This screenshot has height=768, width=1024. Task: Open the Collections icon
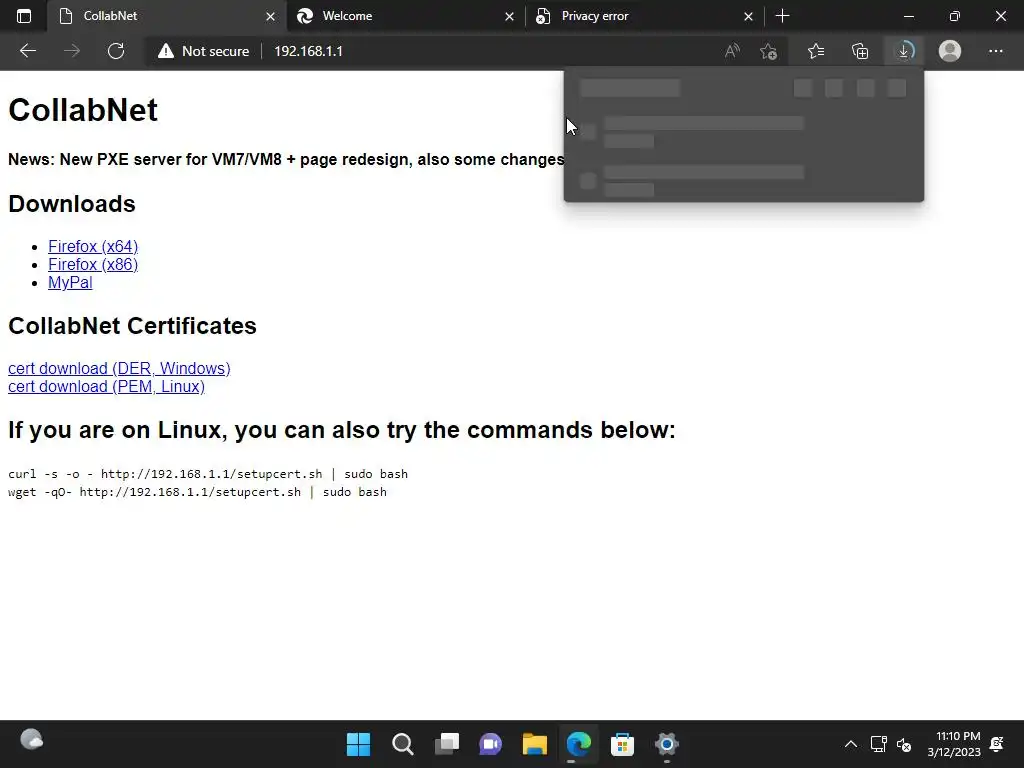click(x=860, y=51)
